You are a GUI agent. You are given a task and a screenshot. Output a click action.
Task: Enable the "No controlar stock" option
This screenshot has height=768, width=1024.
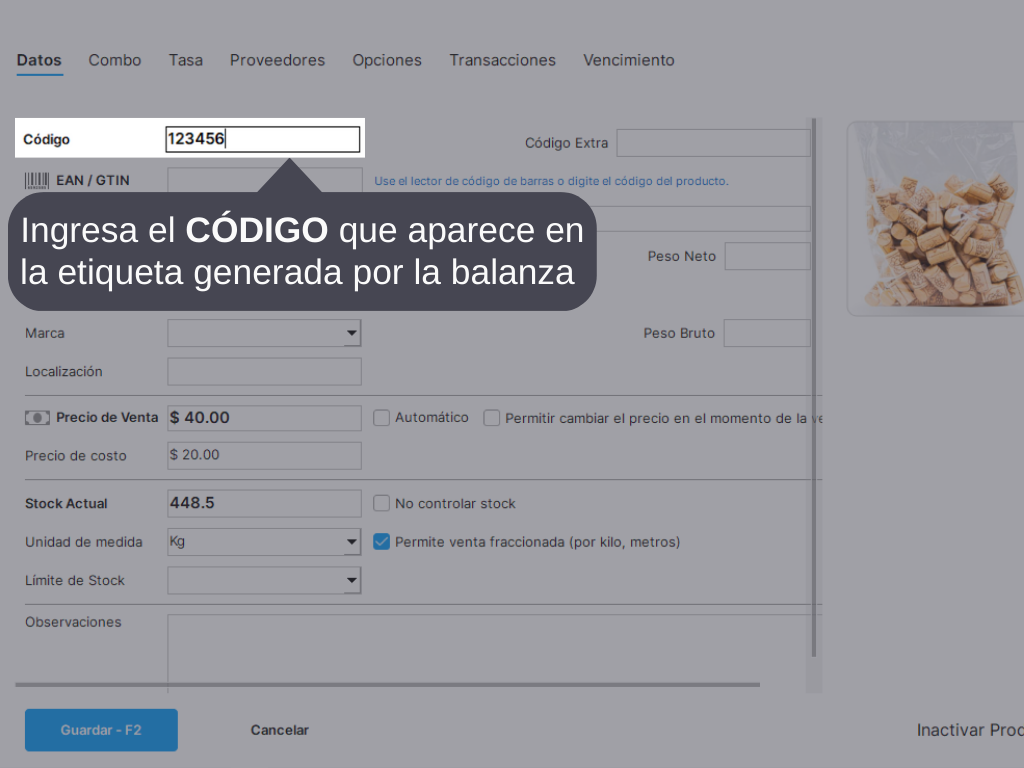(381, 503)
